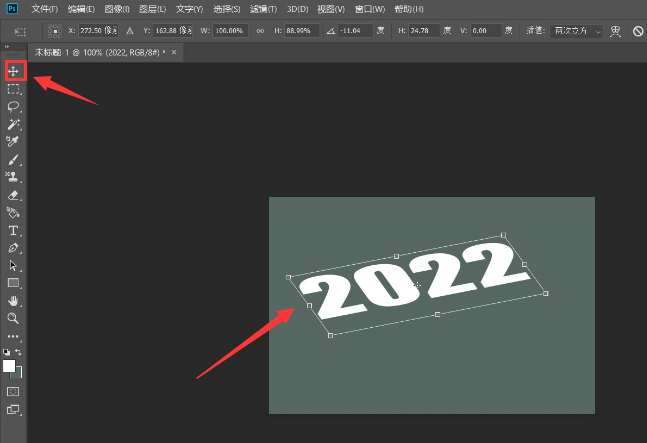Select the Horizontal Type tool
This screenshot has width=647, height=443.
pyautogui.click(x=14, y=230)
